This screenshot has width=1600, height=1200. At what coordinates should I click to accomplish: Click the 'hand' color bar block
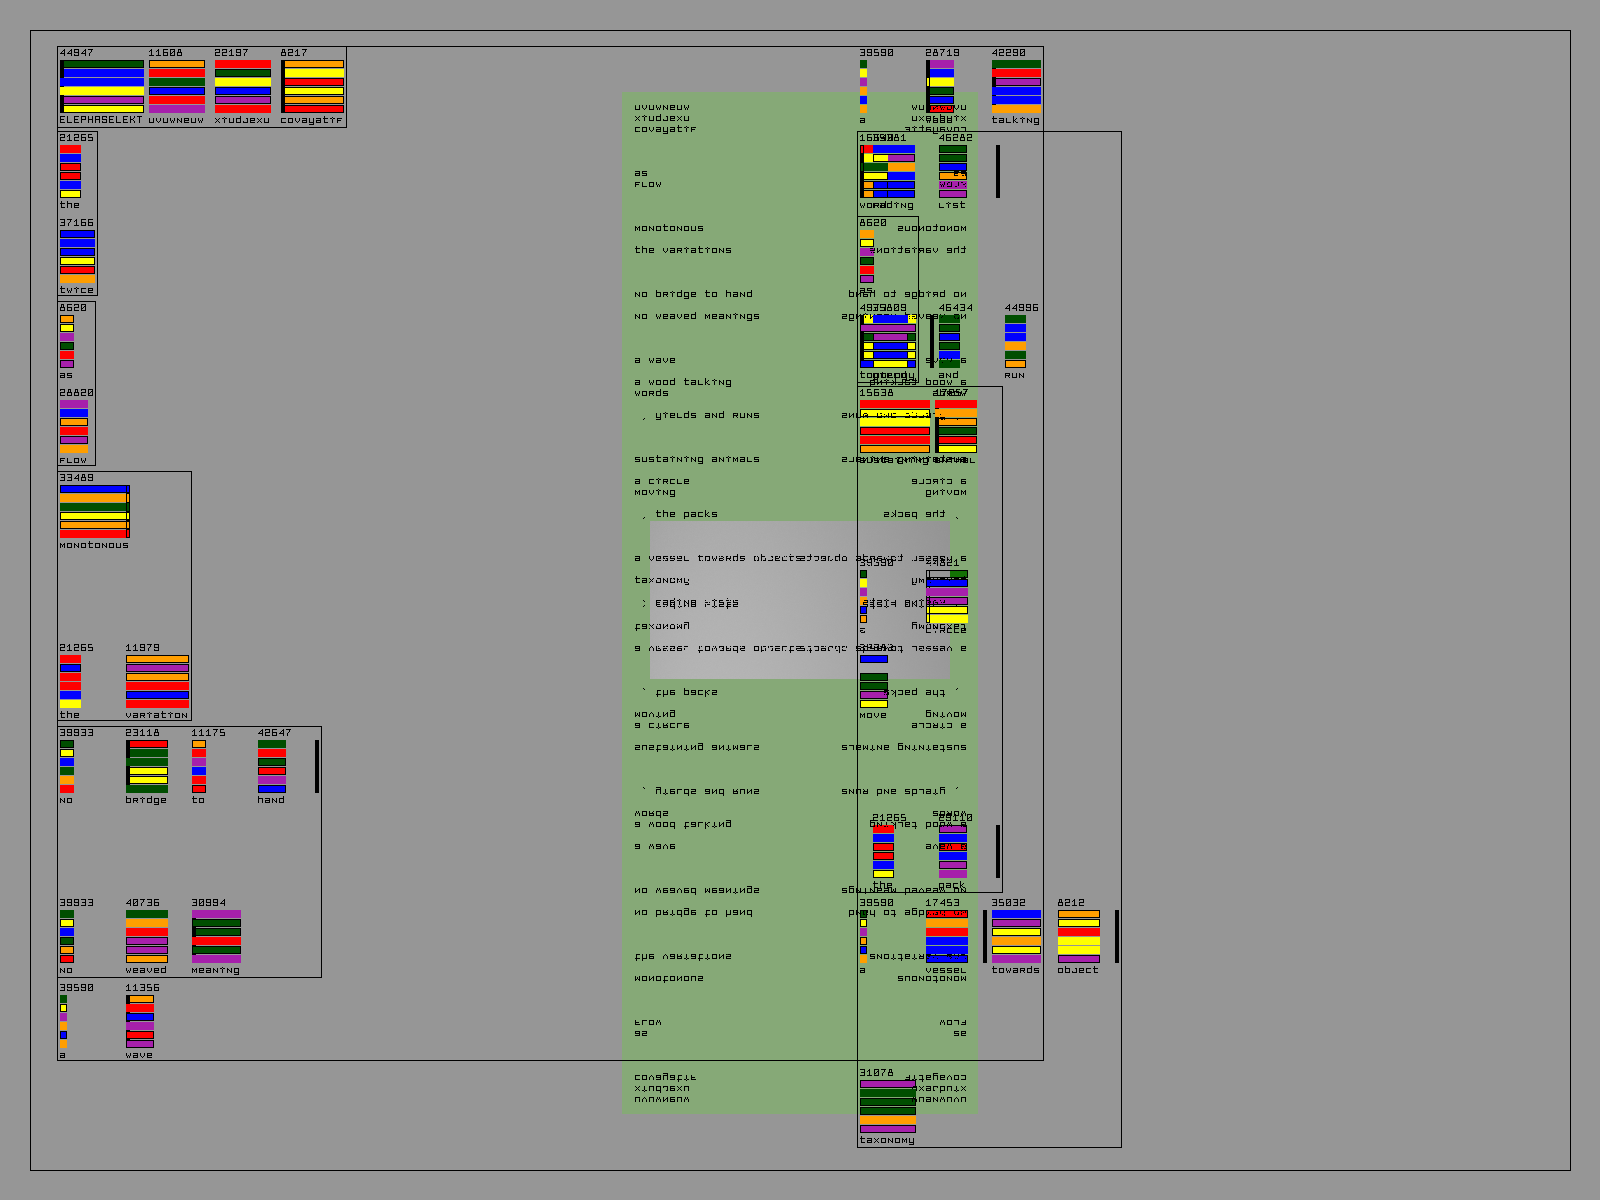pyautogui.click(x=271, y=766)
